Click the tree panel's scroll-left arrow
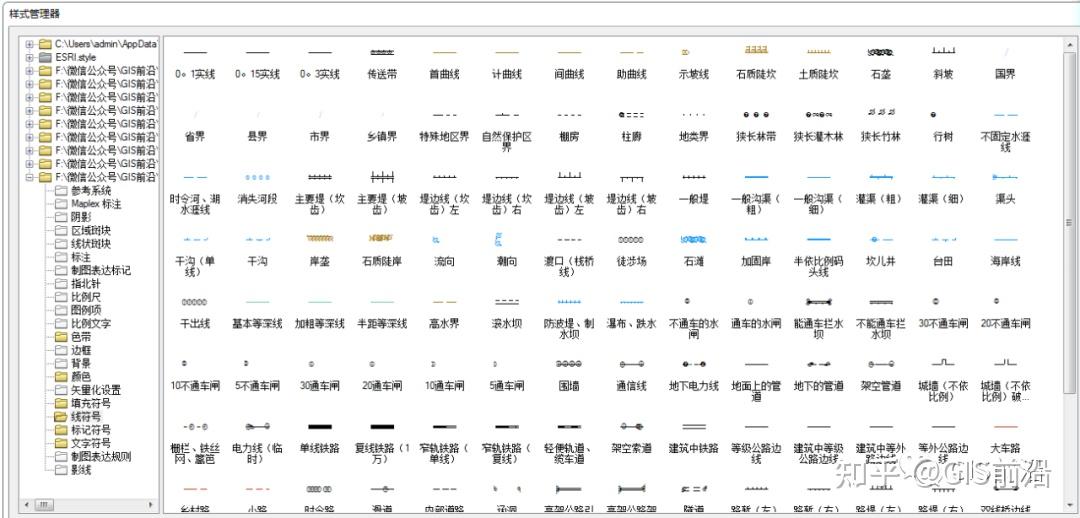The image size is (1080, 518). point(26,505)
